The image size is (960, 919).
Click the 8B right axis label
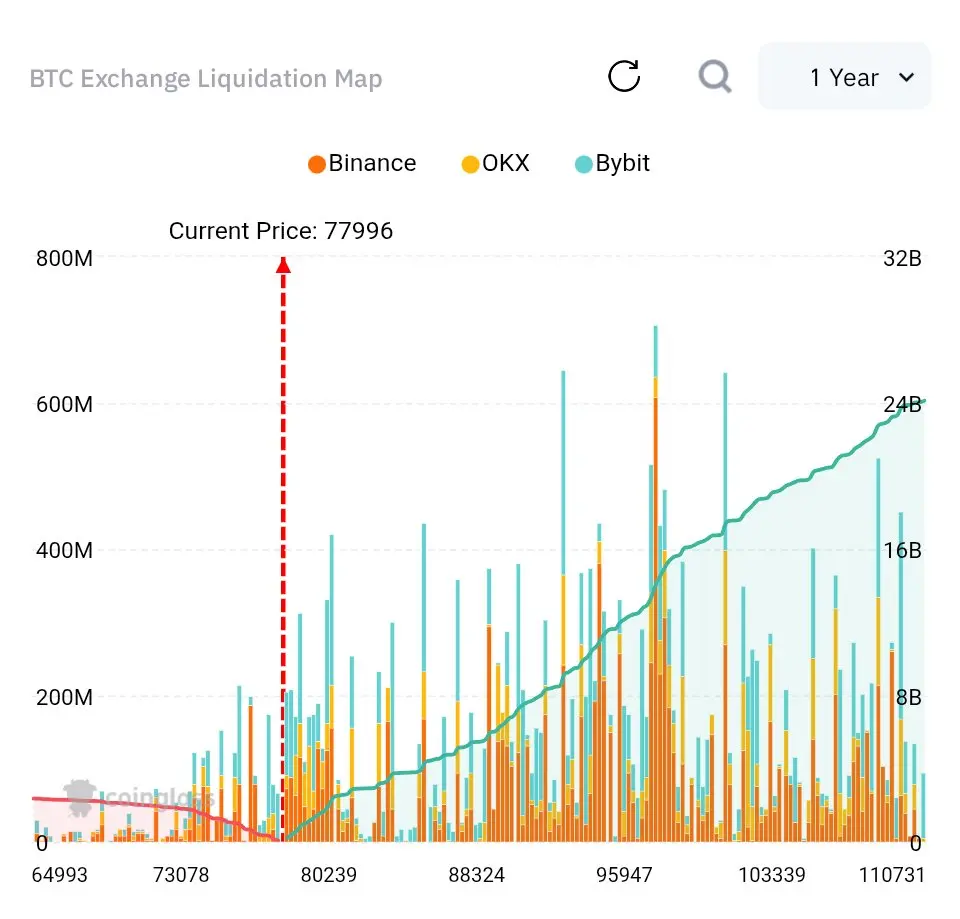909,697
